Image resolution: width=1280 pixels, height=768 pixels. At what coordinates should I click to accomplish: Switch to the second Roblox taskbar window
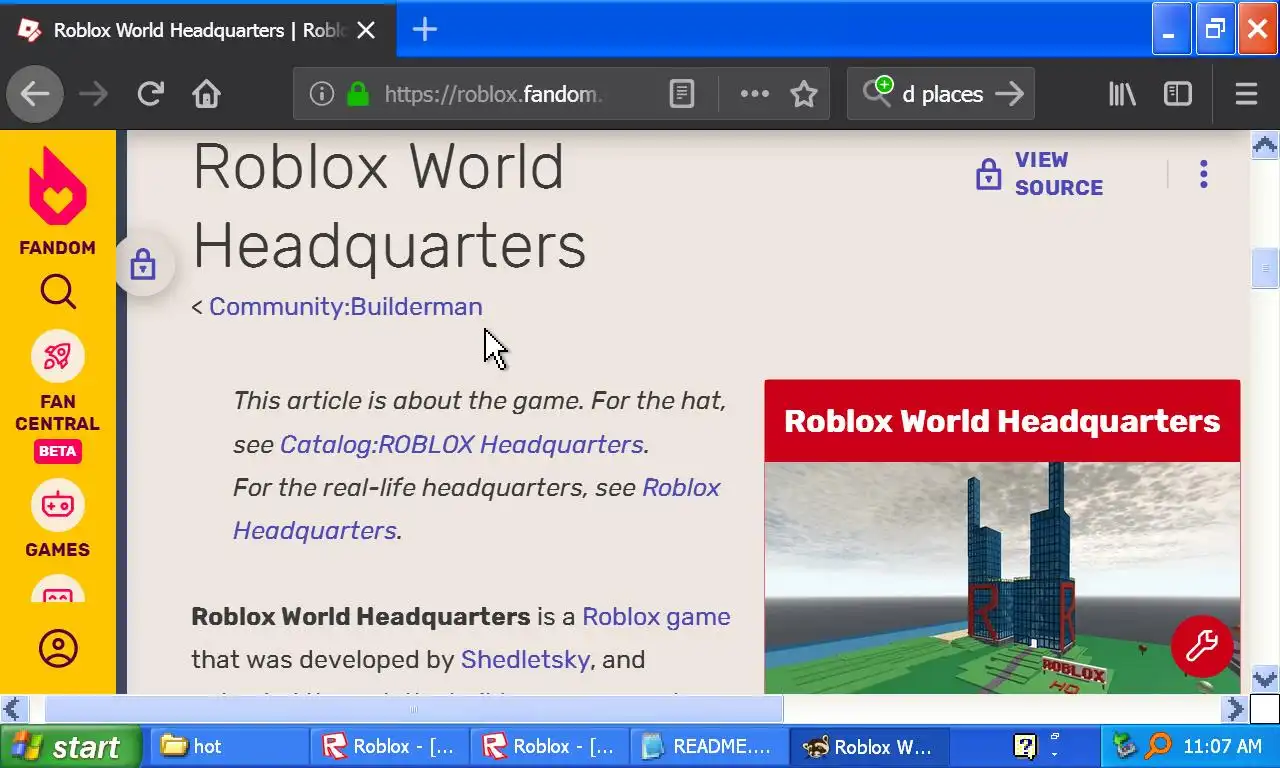(549, 746)
